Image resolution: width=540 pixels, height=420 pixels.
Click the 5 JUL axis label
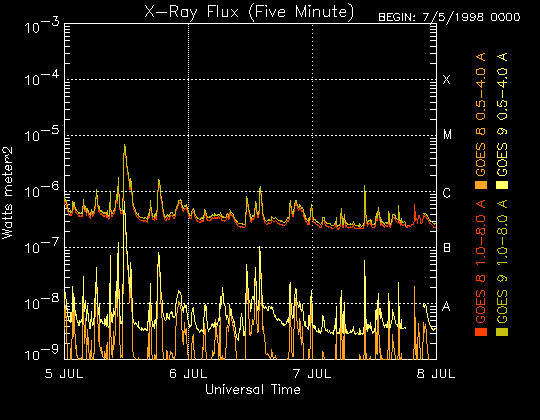point(64,374)
